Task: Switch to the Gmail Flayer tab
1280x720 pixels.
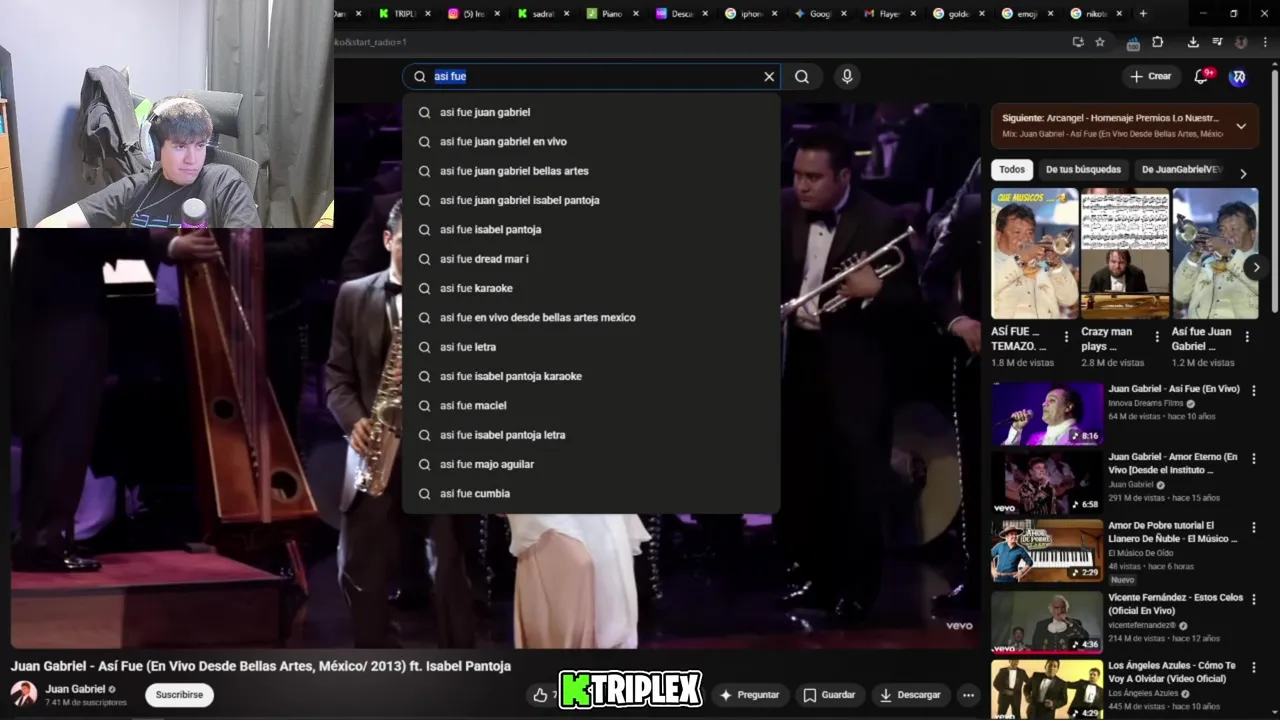Action: (888, 13)
